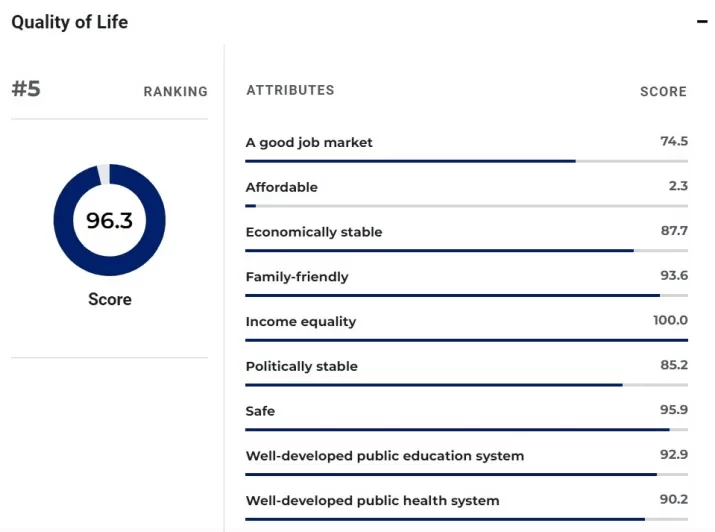Select the Affordable attribute label
Image resolution: width=715 pixels, height=532 pixels.
click(x=282, y=187)
